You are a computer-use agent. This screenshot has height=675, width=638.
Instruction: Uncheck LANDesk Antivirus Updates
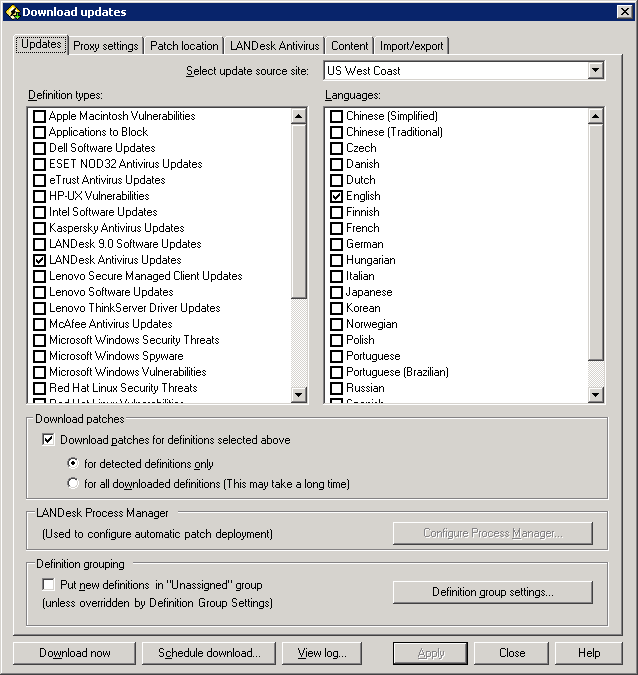point(39,260)
